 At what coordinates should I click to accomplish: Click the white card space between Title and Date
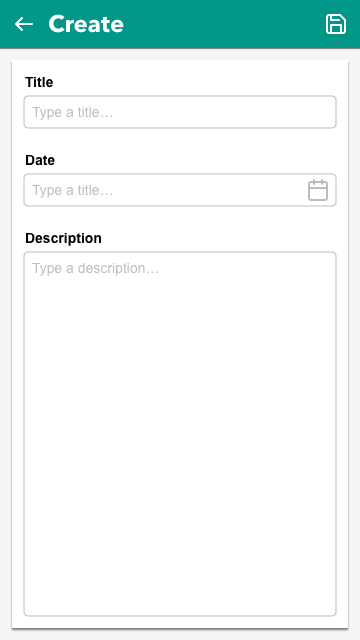click(x=180, y=141)
